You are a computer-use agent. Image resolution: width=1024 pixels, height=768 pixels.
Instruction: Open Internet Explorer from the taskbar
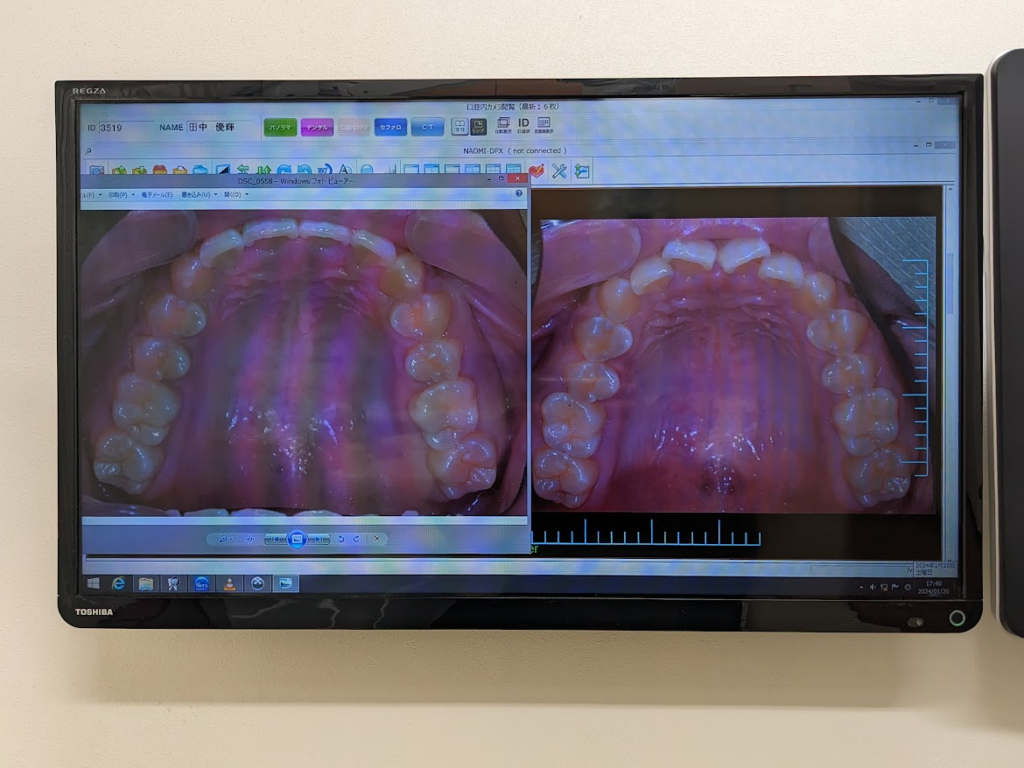[x=119, y=583]
